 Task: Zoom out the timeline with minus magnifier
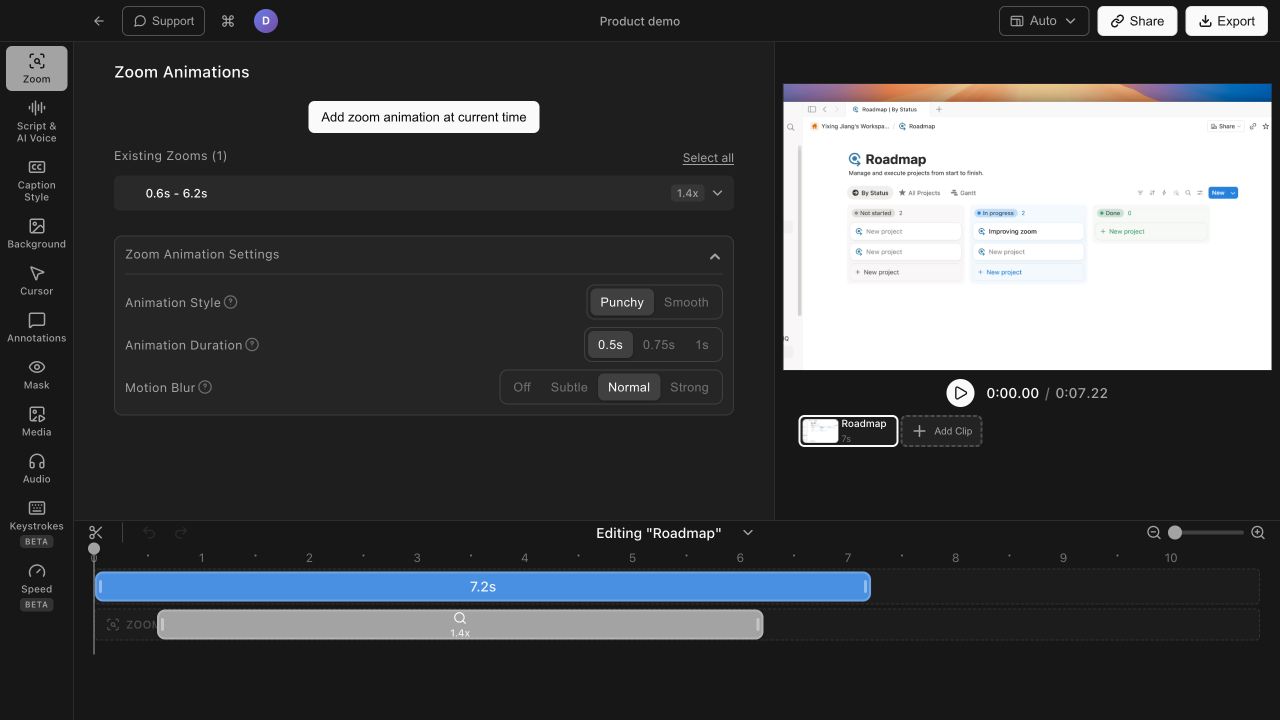pyautogui.click(x=1154, y=533)
